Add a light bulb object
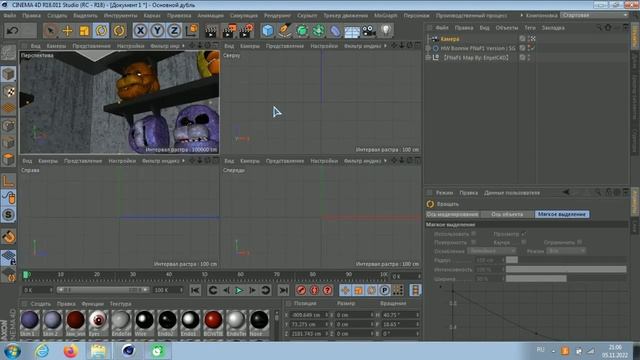The image size is (640, 360). tap(386, 31)
